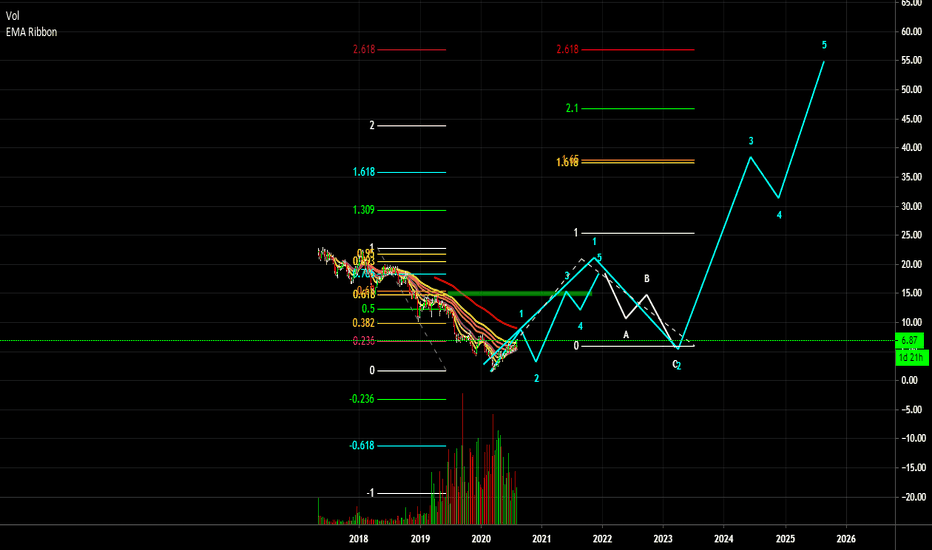The width and height of the screenshot is (932, 550).
Task: Select the orange 0.382 Fibonacci label
Action: click(364, 323)
